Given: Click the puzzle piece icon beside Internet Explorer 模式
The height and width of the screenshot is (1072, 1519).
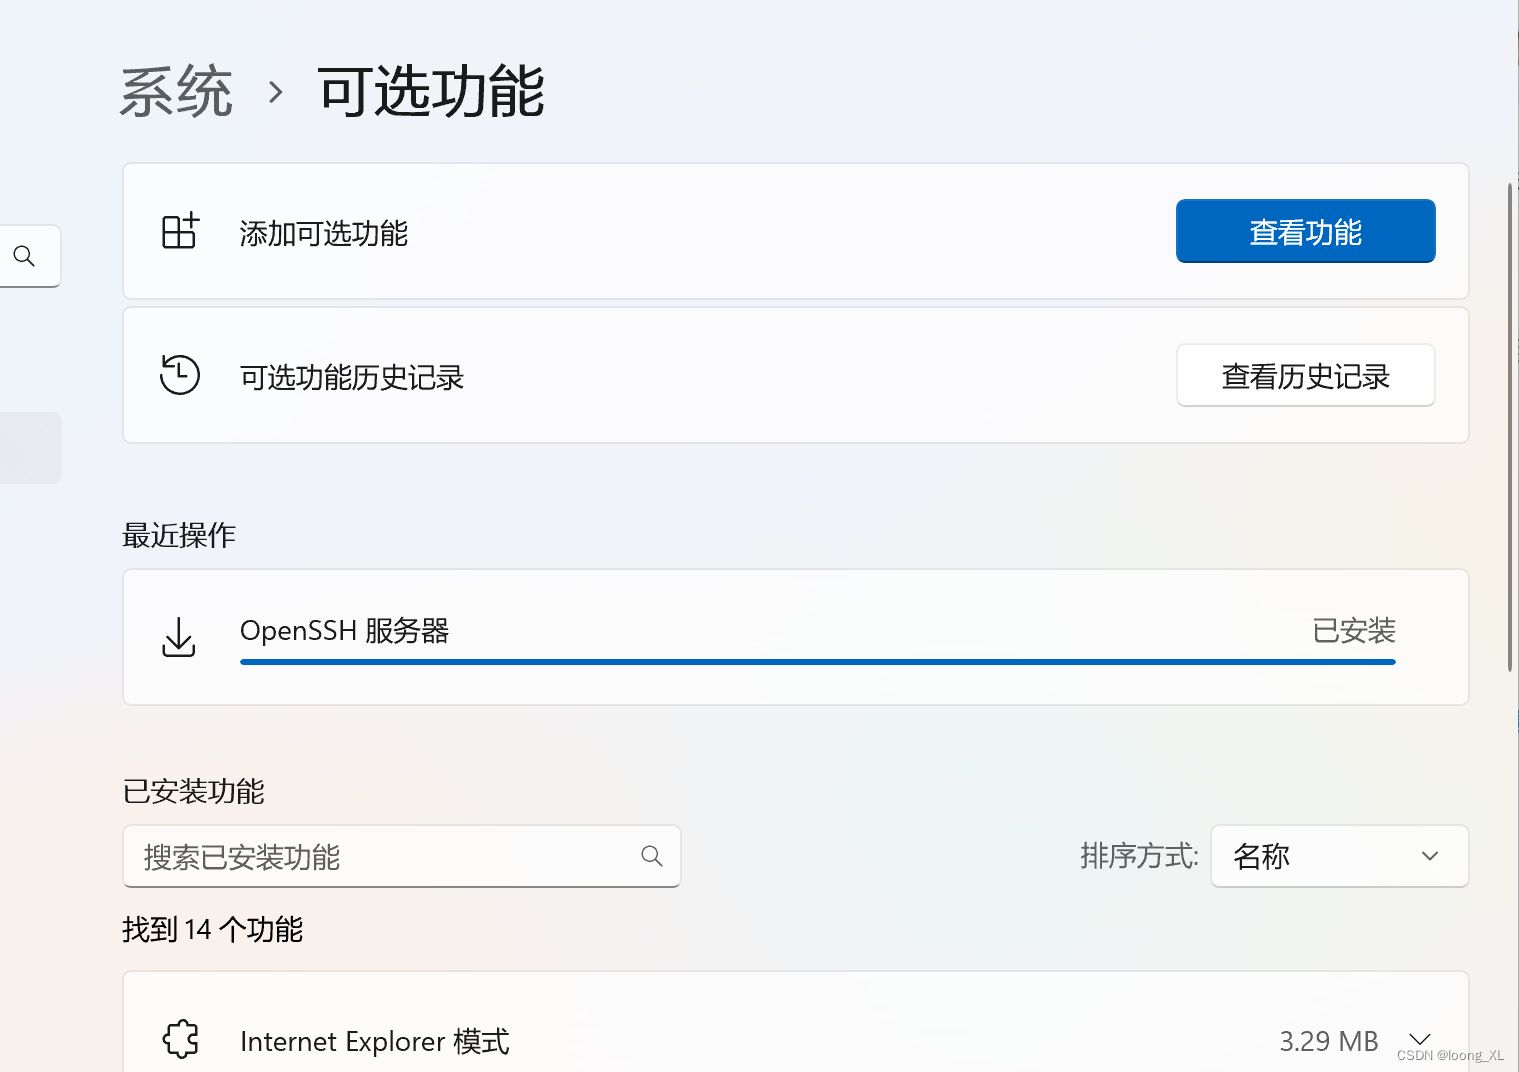Looking at the screenshot, I should coord(180,1040).
